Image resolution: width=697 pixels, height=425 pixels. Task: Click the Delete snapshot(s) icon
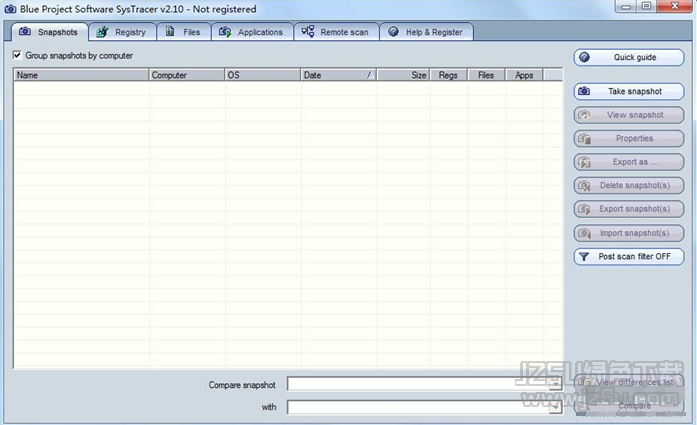(x=584, y=186)
